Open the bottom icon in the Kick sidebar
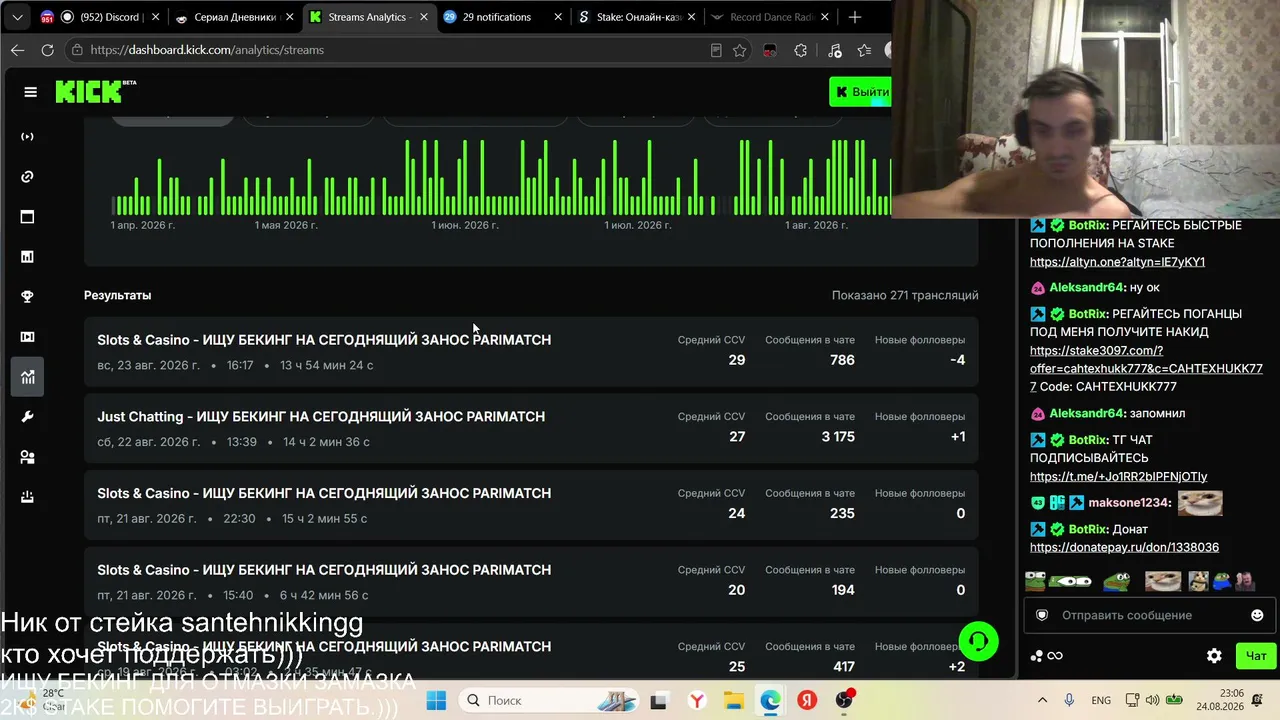 pyautogui.click(x=28, y=497)
